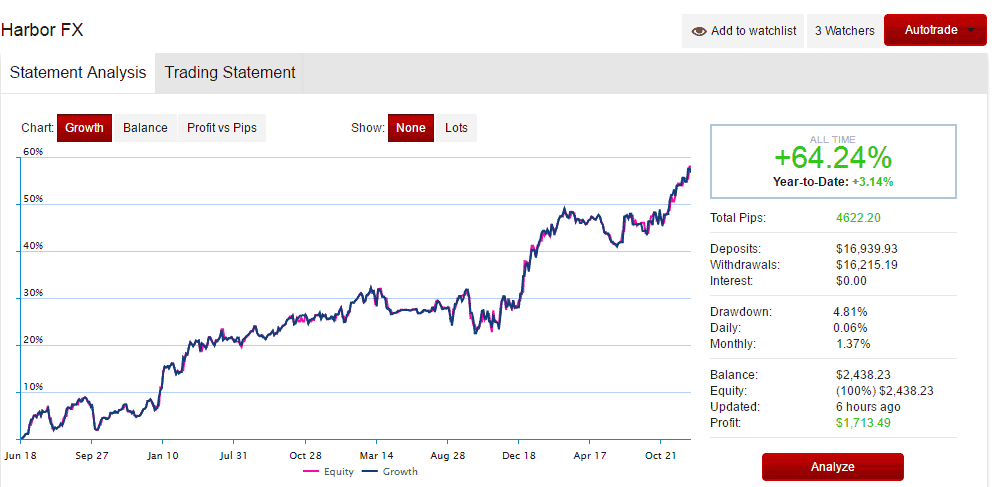The image size is (1004, 487).
Task: Click the Year-to-Date +3.14% value
Action: tap(872, 182)
